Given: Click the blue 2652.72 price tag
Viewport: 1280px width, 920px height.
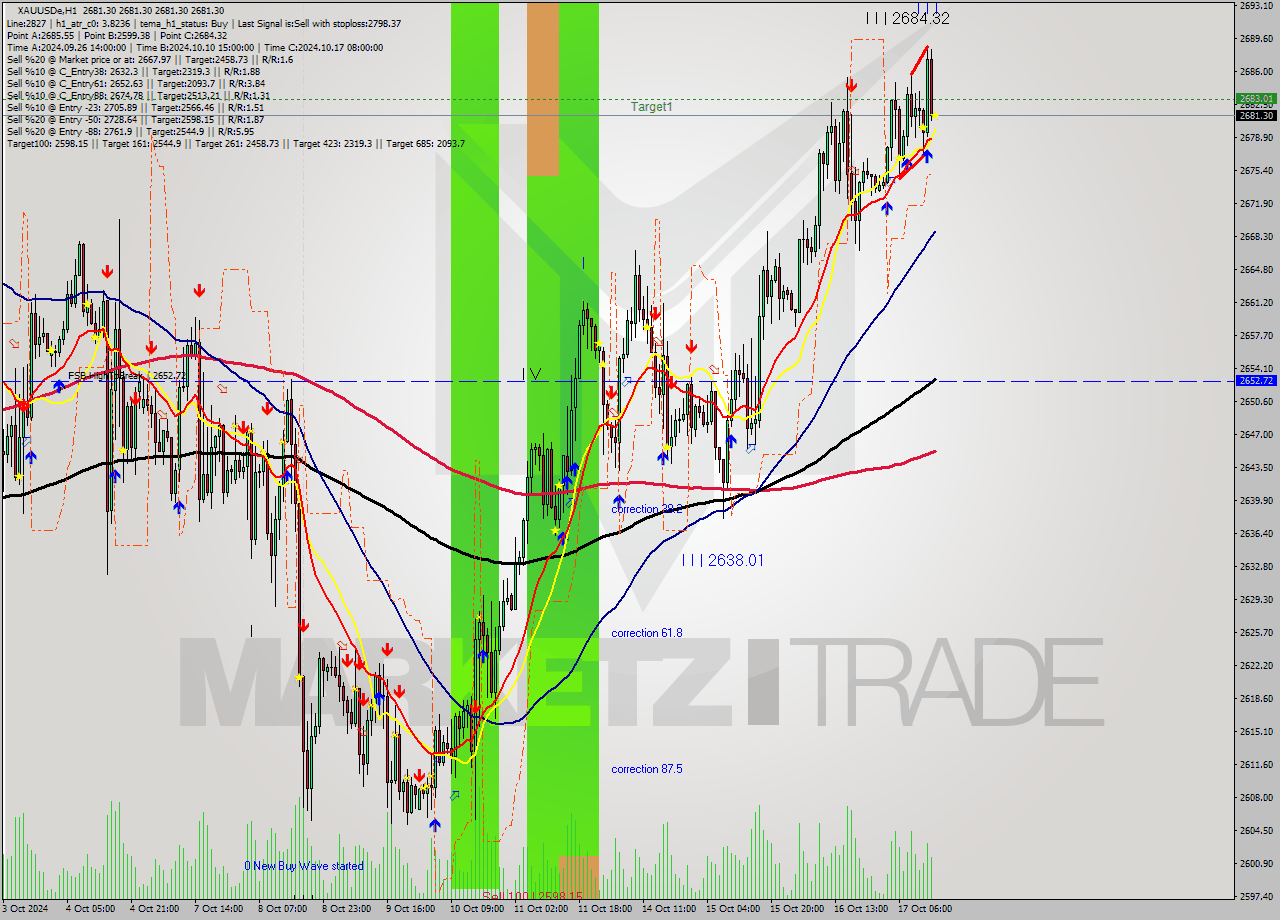Looking at the screenshot, I should click(x=1256, y=380).
